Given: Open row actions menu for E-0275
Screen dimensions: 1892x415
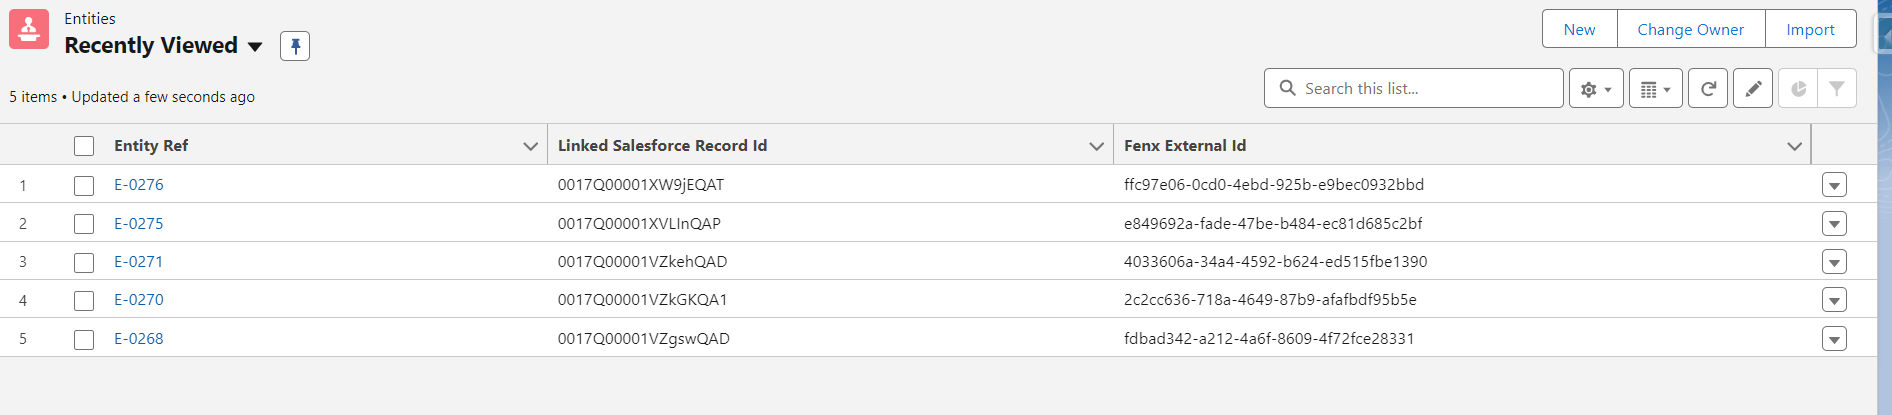Looking at the screenshot, I should [x=1834, y=224].
